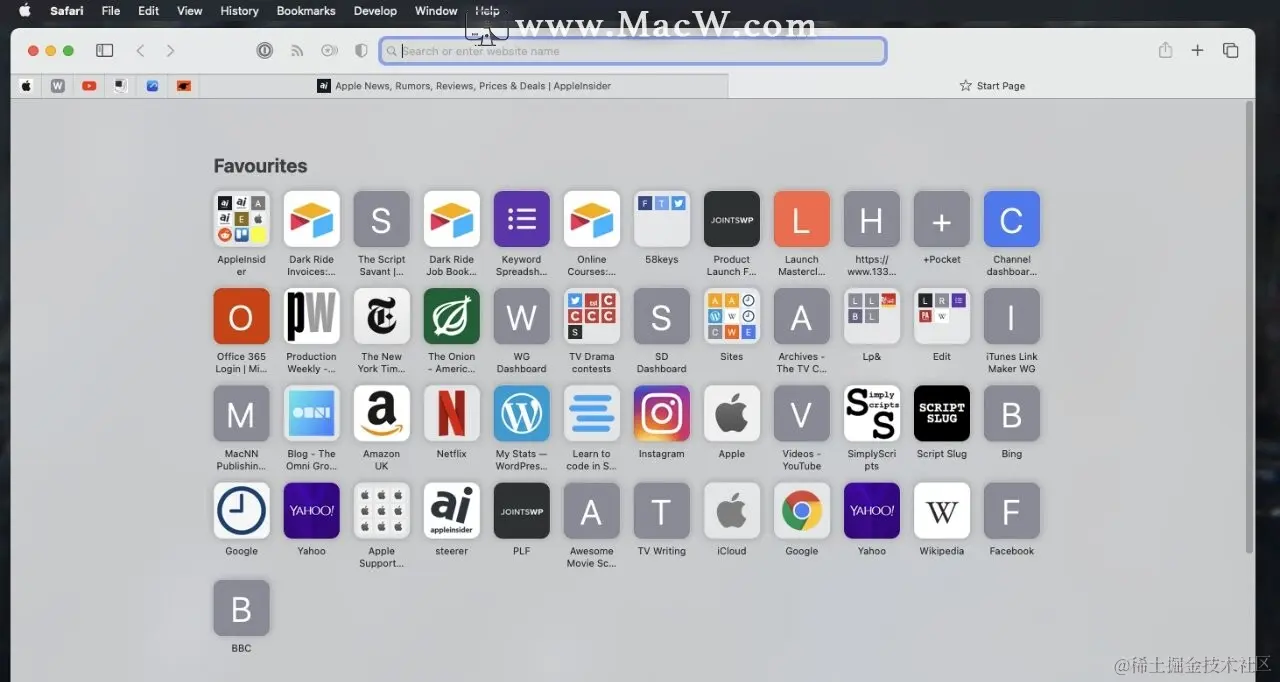Open the 58keys favourites folder
Image resolution: width=1280 pixels, height=682 pixels.
click(661, 219)
